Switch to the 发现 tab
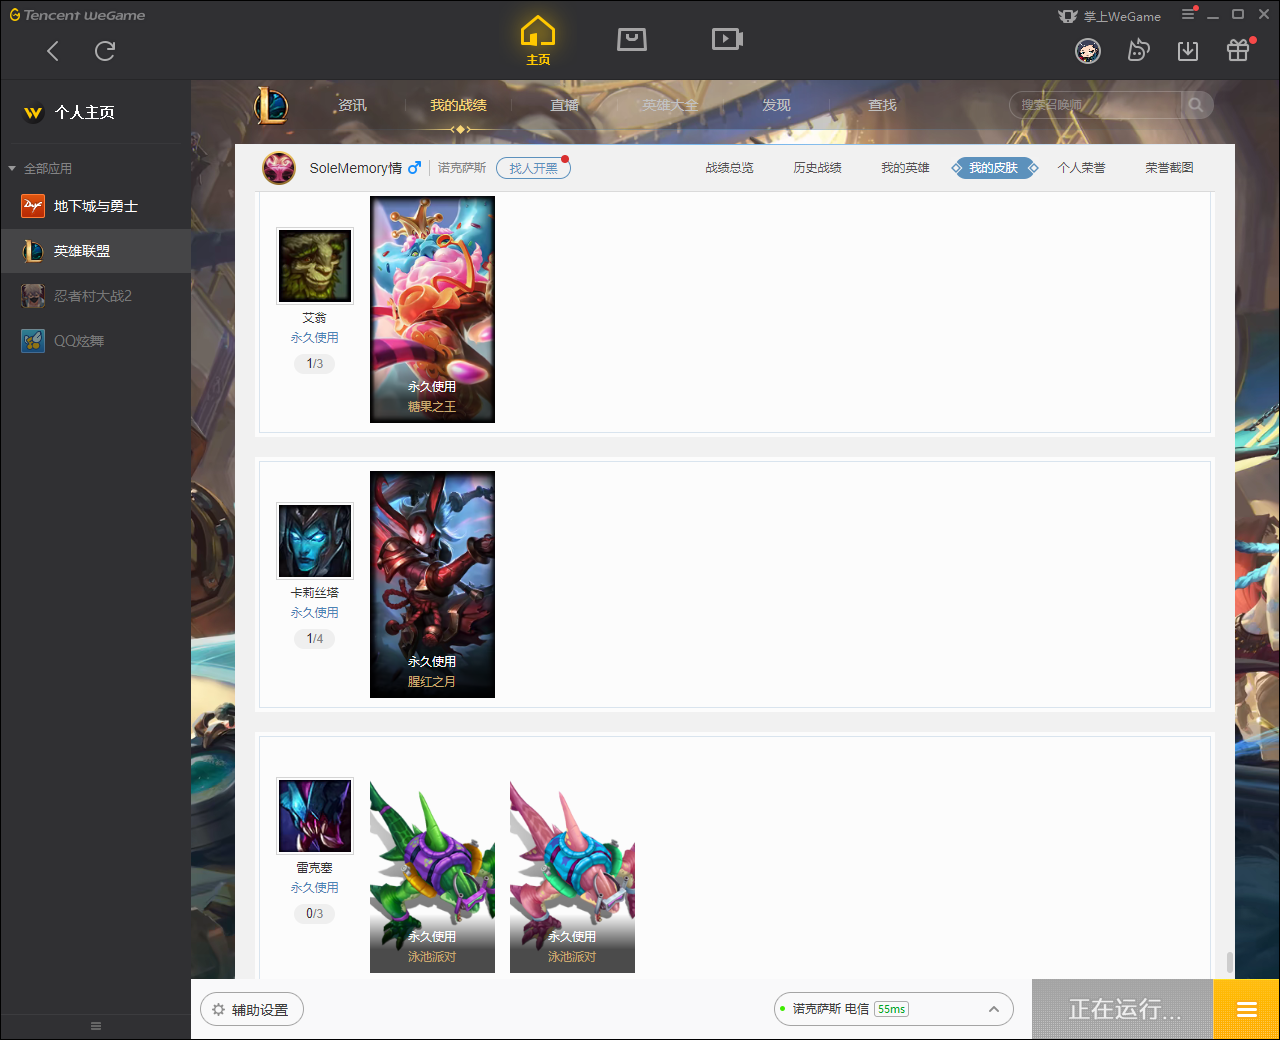 point(776,105)
